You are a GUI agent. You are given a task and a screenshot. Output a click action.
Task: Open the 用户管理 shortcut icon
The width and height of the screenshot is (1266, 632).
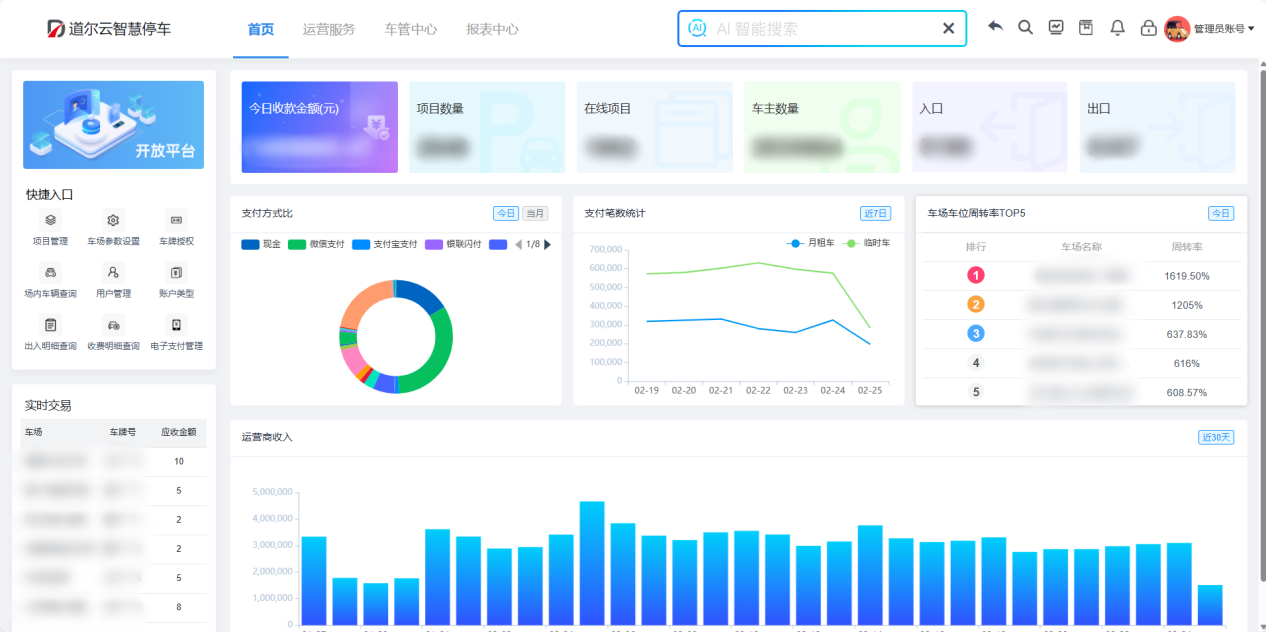[x=113, y=272]
